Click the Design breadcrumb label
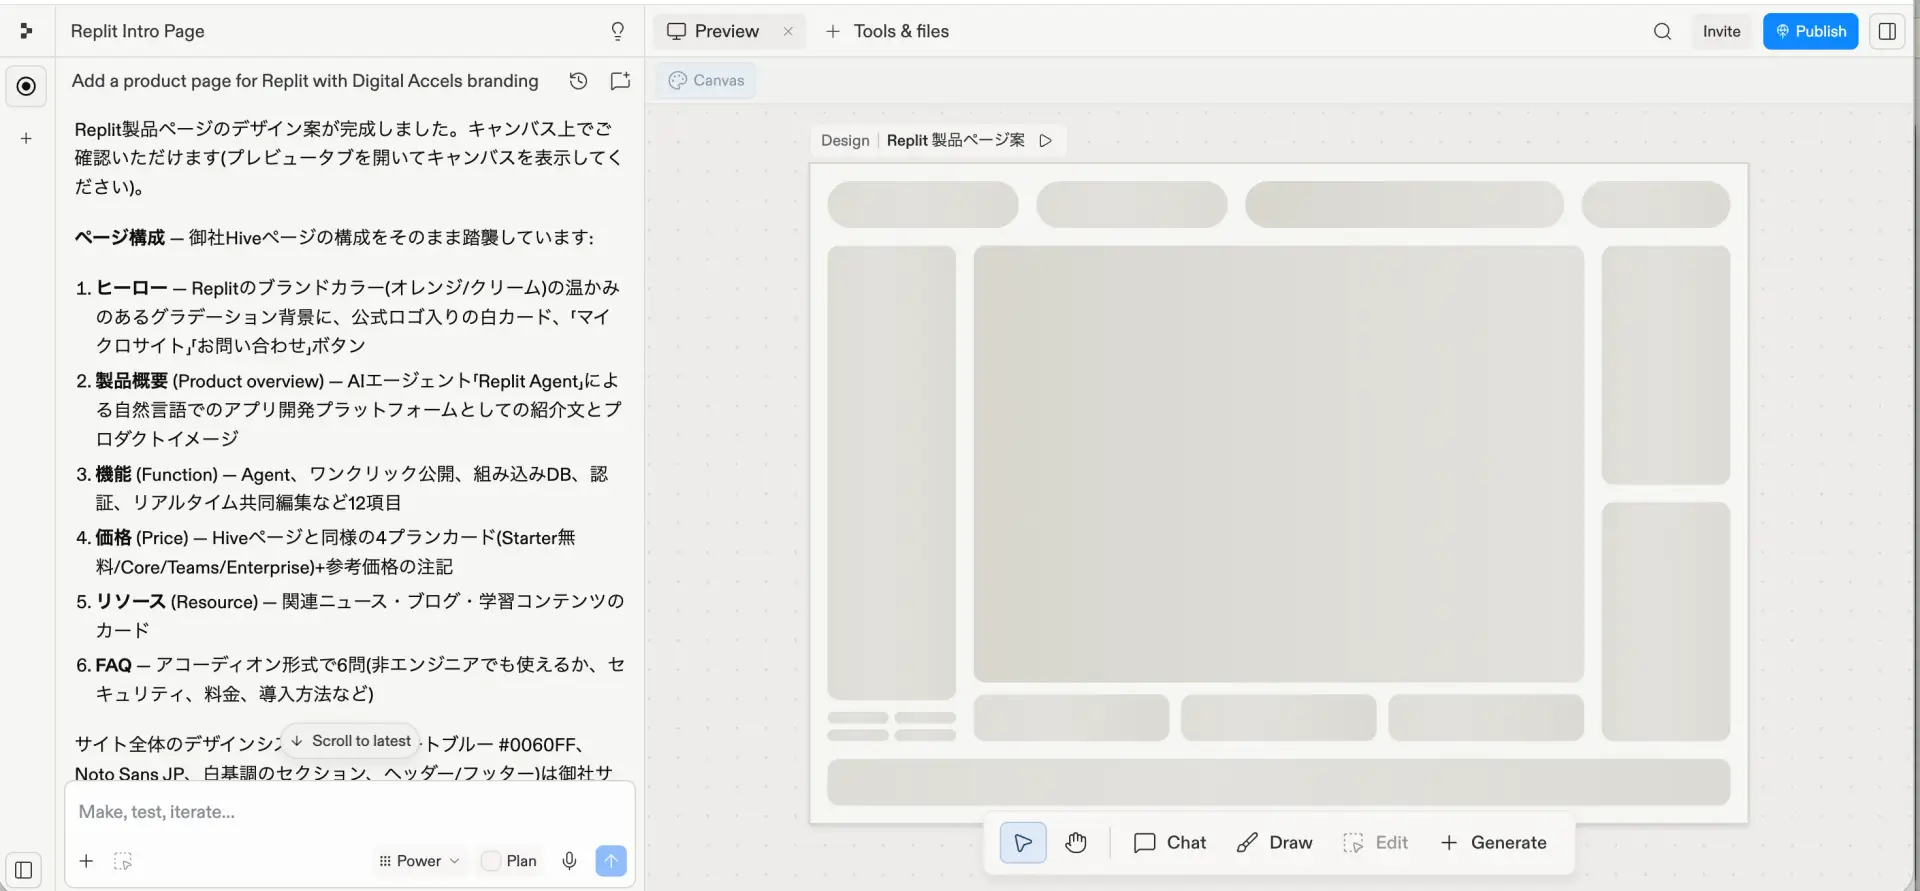 (x=845, y=140)
